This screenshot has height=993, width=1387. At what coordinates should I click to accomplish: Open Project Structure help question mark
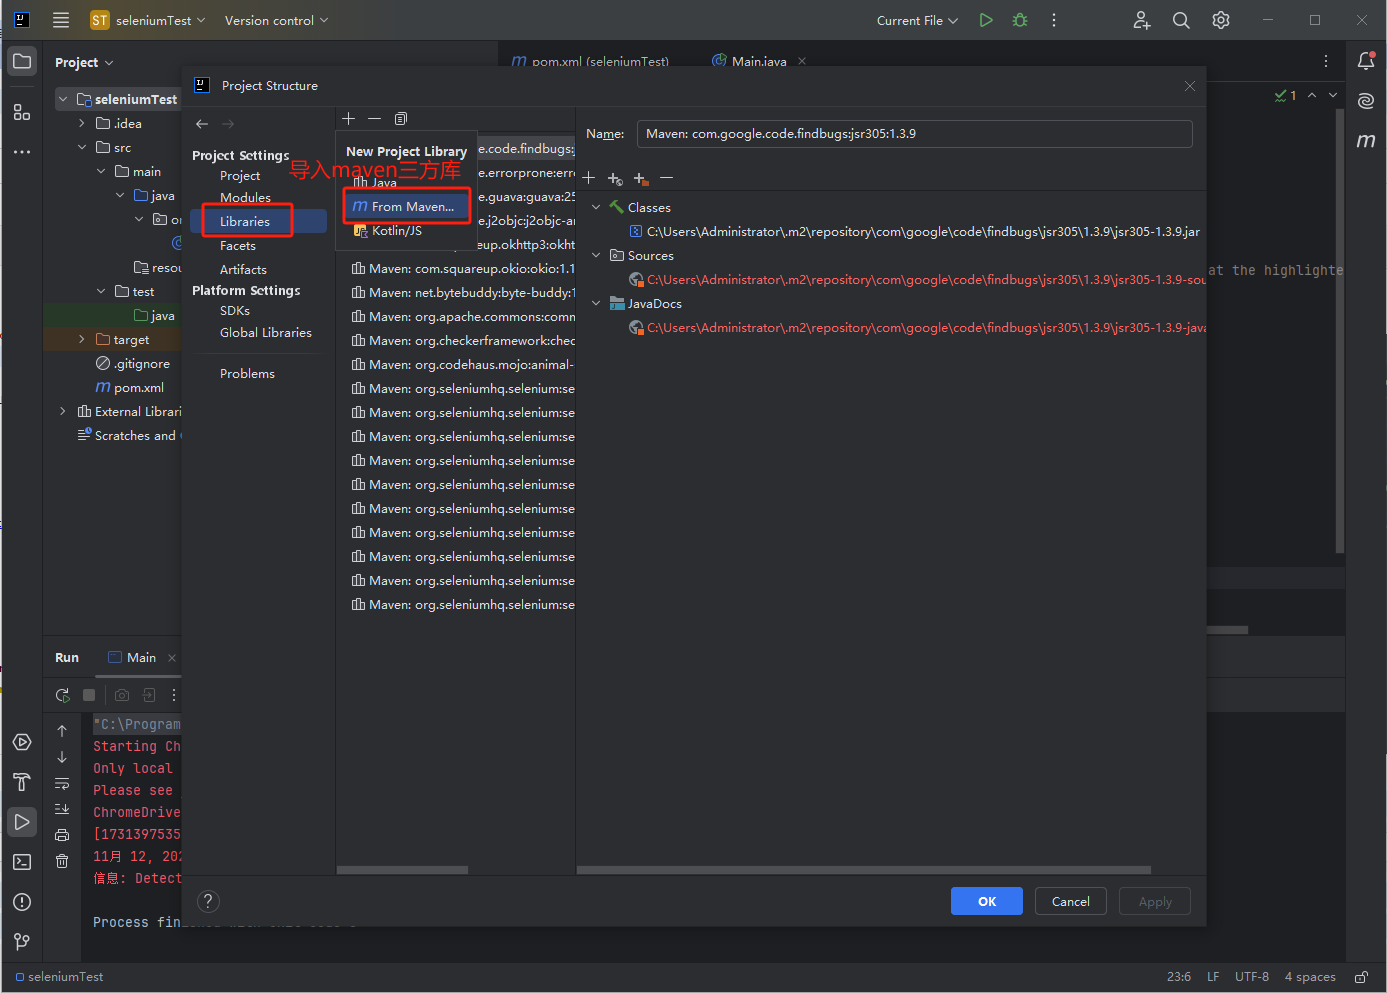(208, 901)
